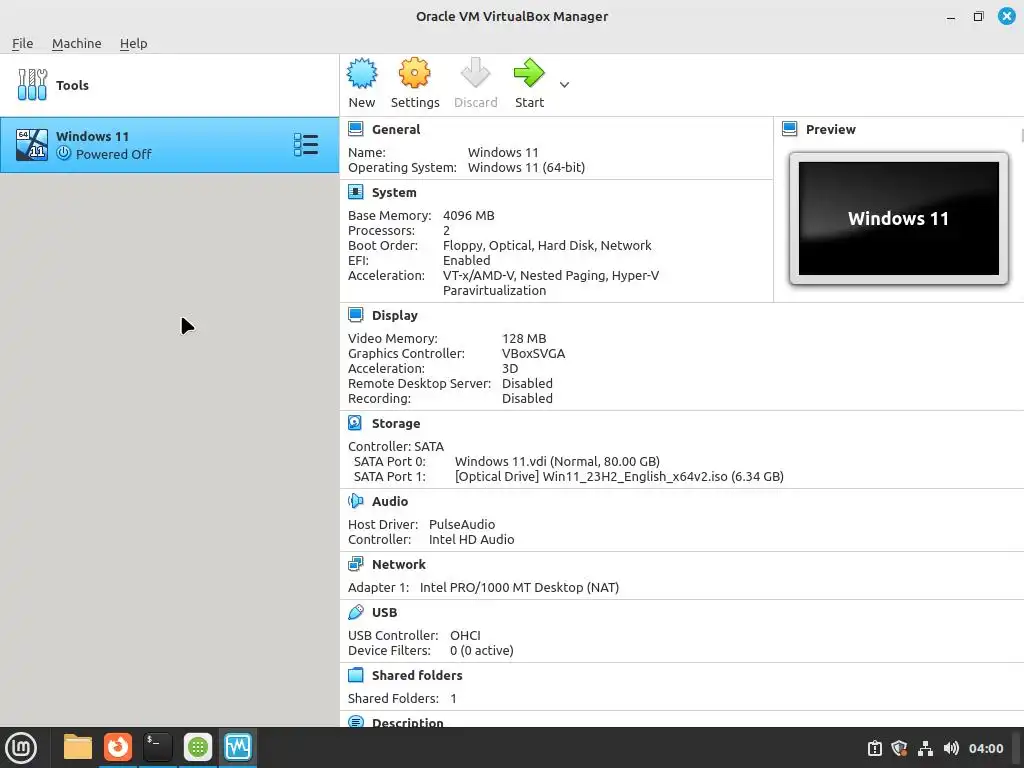Open the Storage settings header link
The height and width of the screenshot is (768, 1024).
click(x=396, y=424)
